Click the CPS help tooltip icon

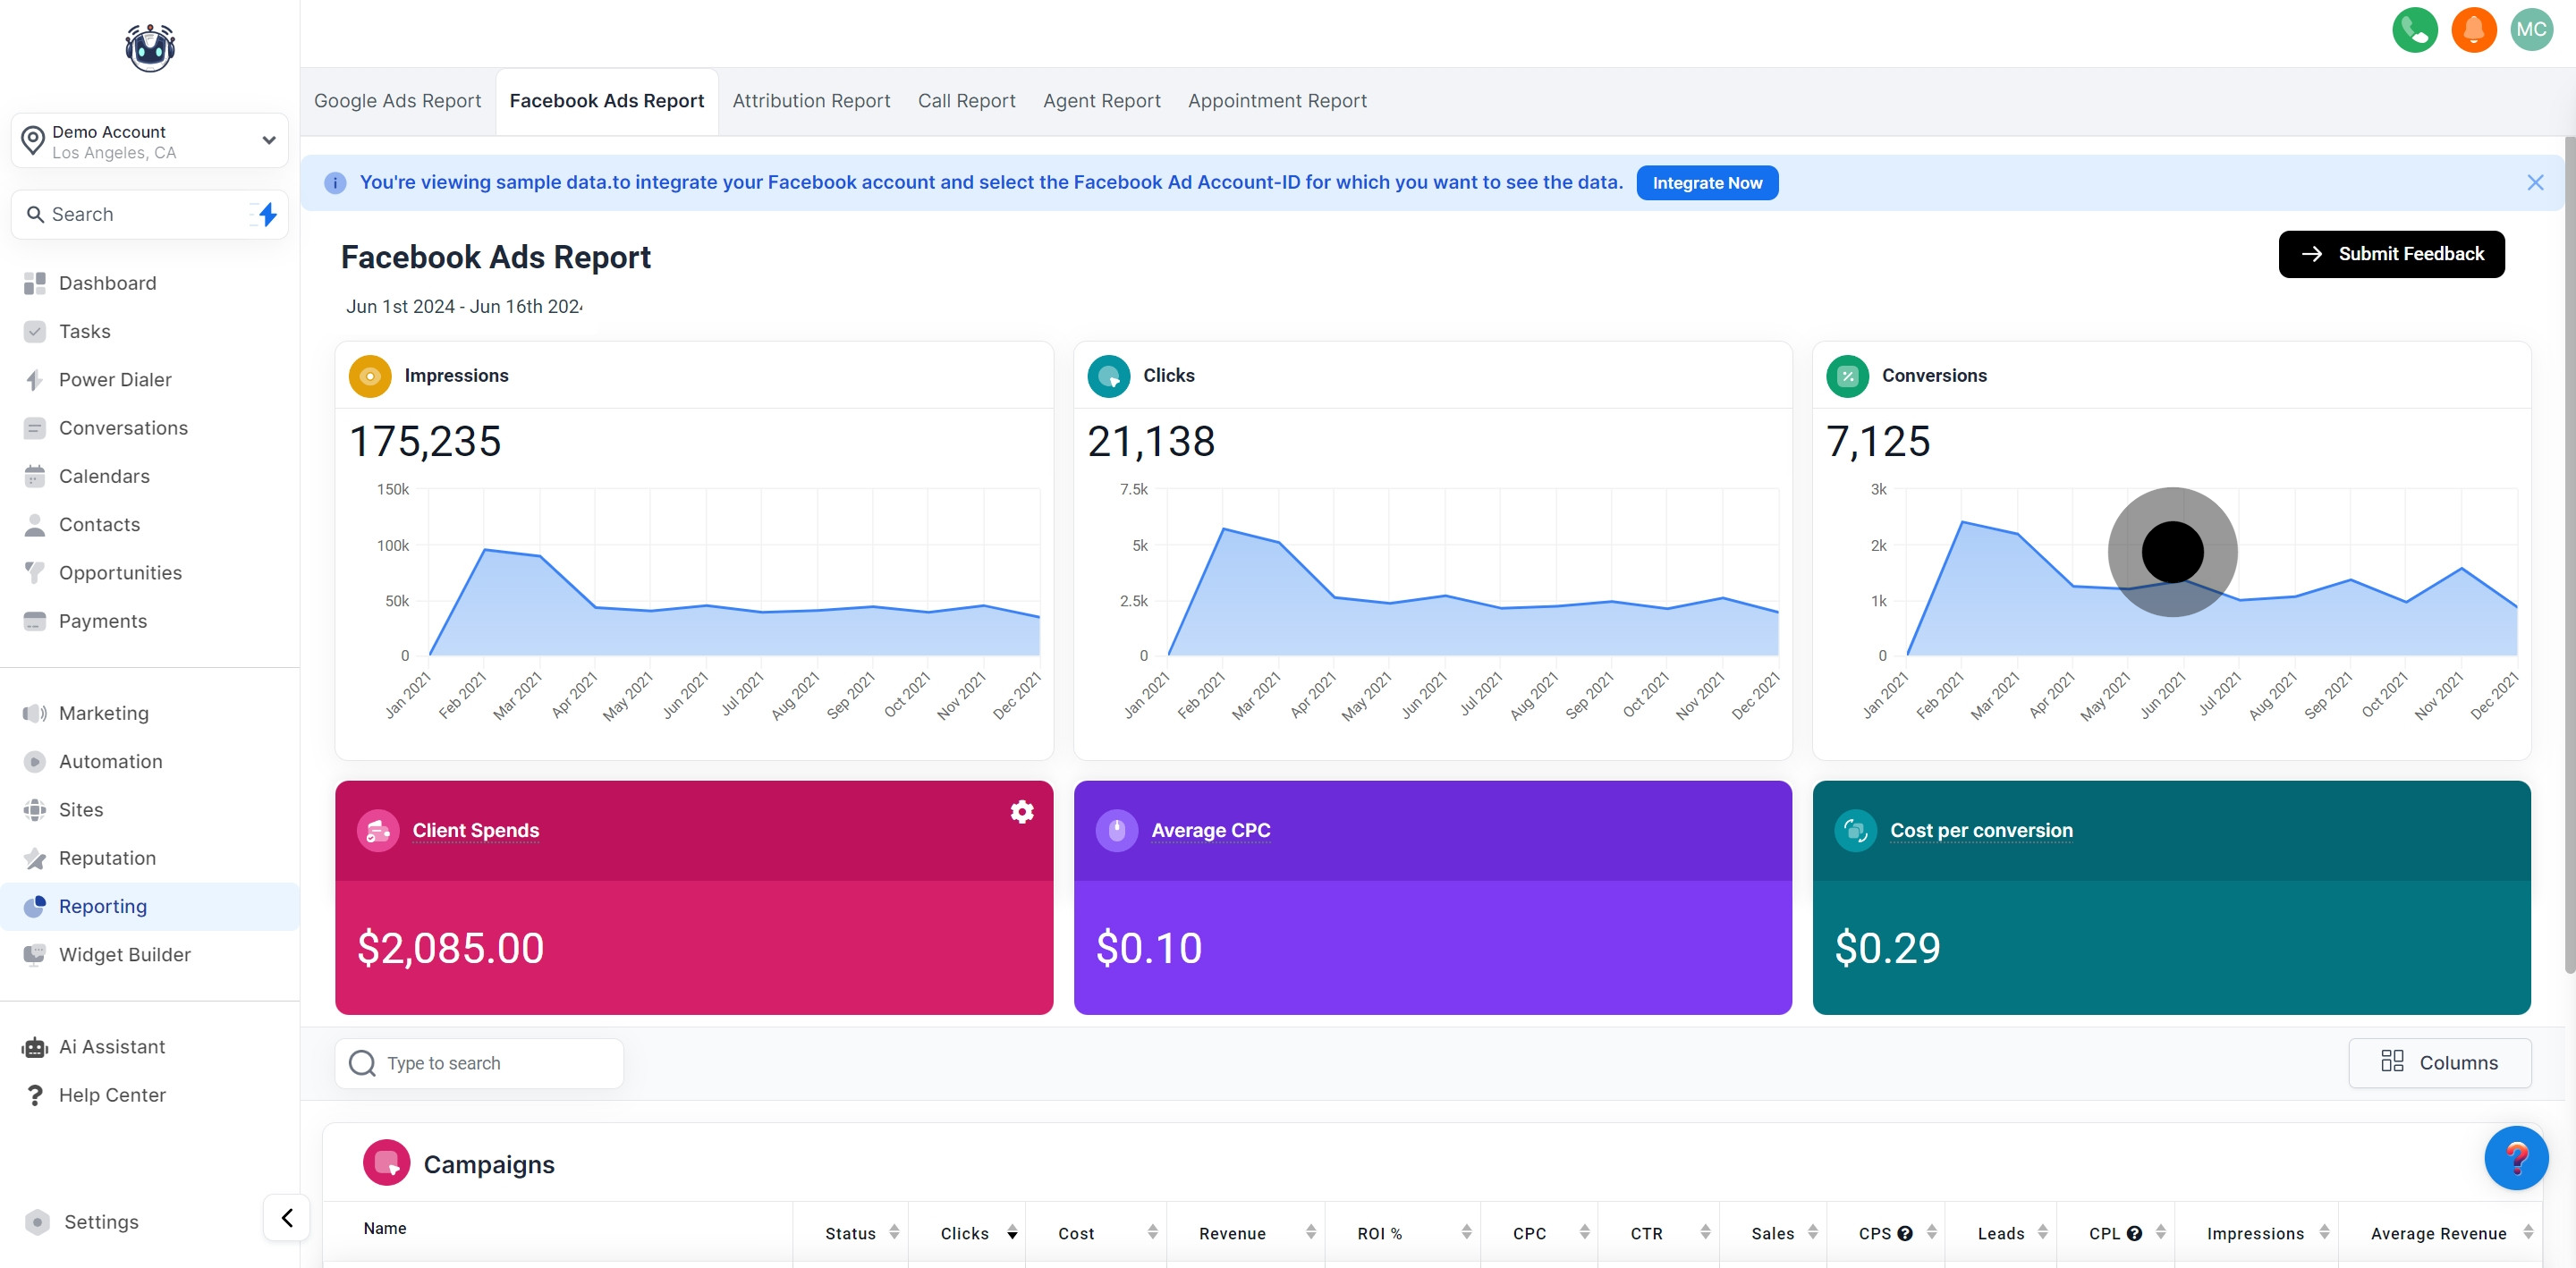[x=1905, y=1233]
